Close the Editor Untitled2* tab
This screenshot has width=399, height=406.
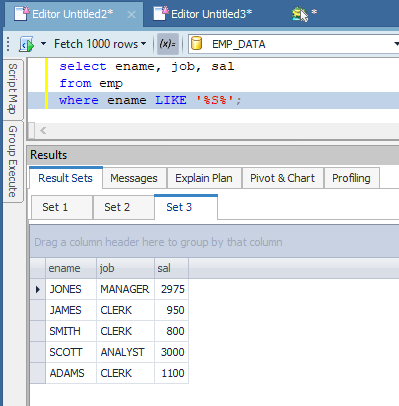point(132,15)
